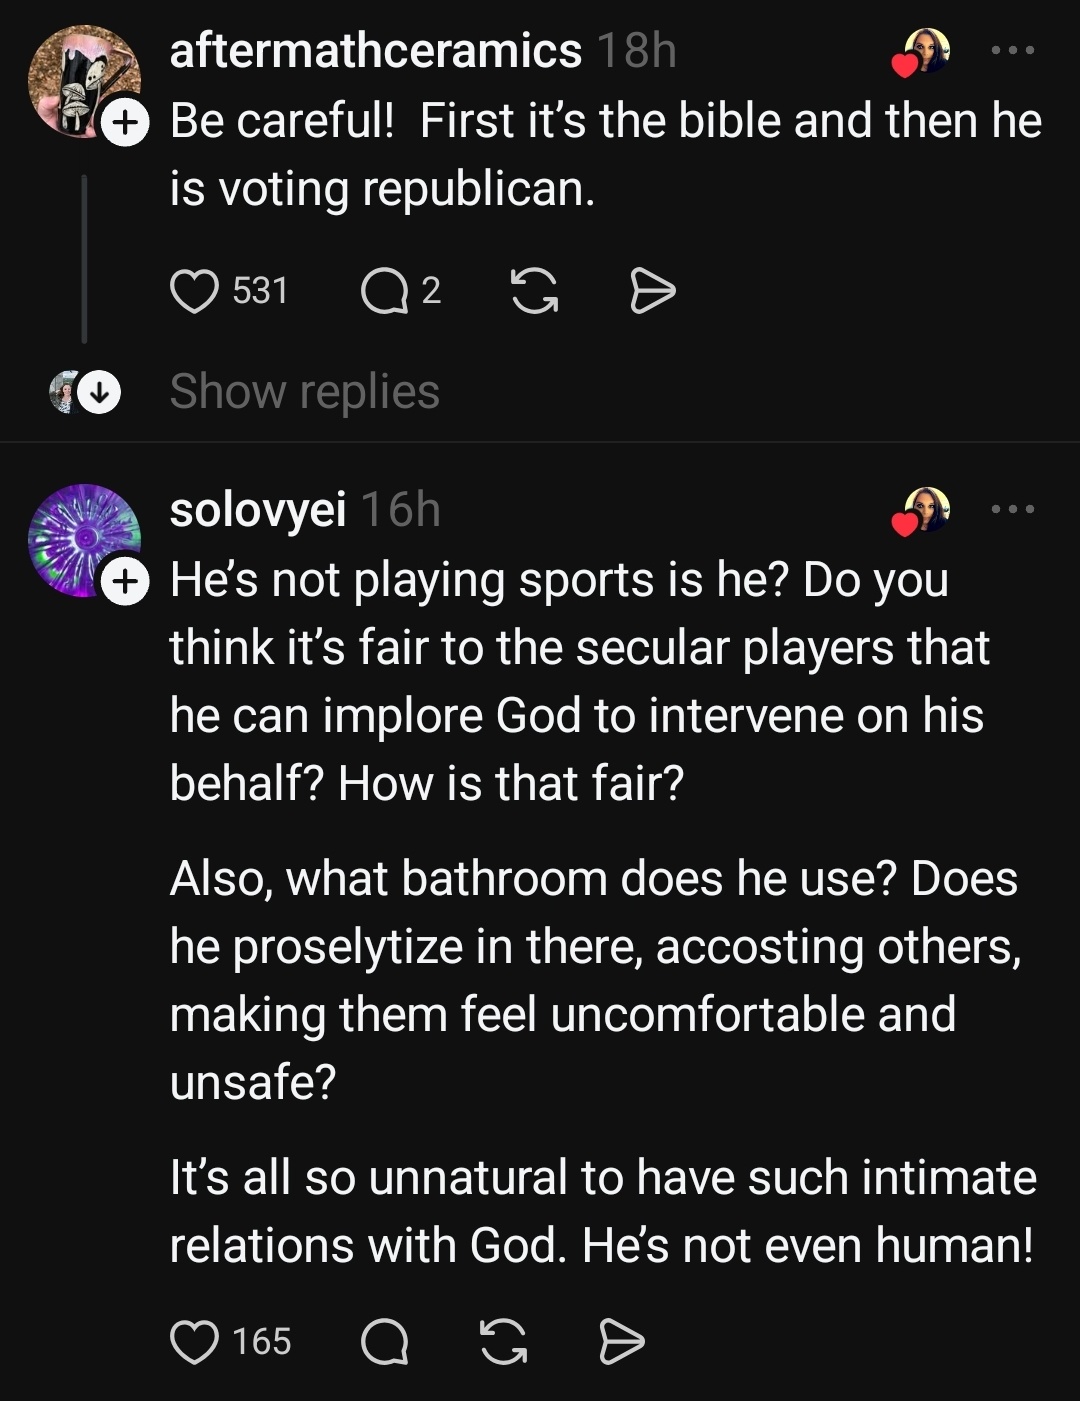Open the aftermathceramics username link
This screenshot has height=1401, width=1080.
point(375,50)
